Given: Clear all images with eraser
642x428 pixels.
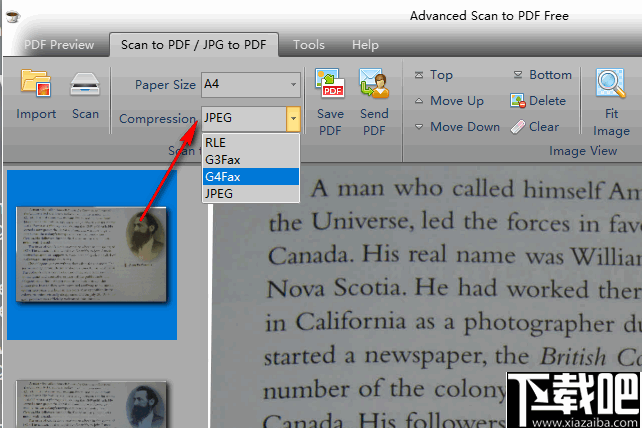Looking at the screenshot, I should pyautogui.click(x=535, y=127).
